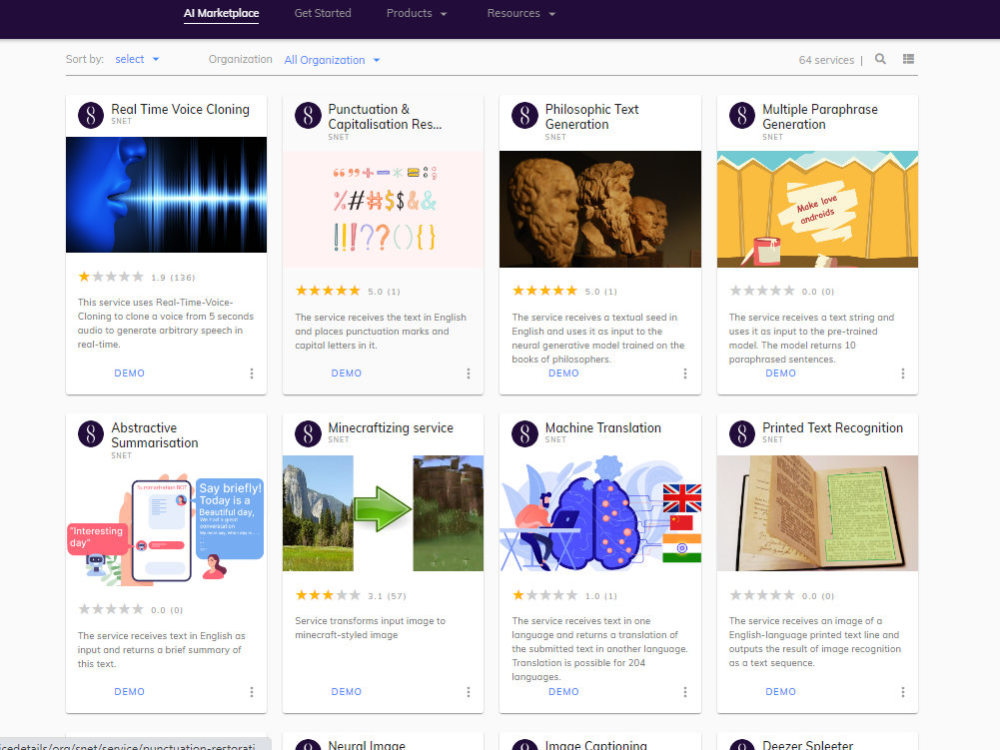Open more options menu on Abstractive Summarisation card
This screenshot has width=1000, height=750.
click(252, 692)
